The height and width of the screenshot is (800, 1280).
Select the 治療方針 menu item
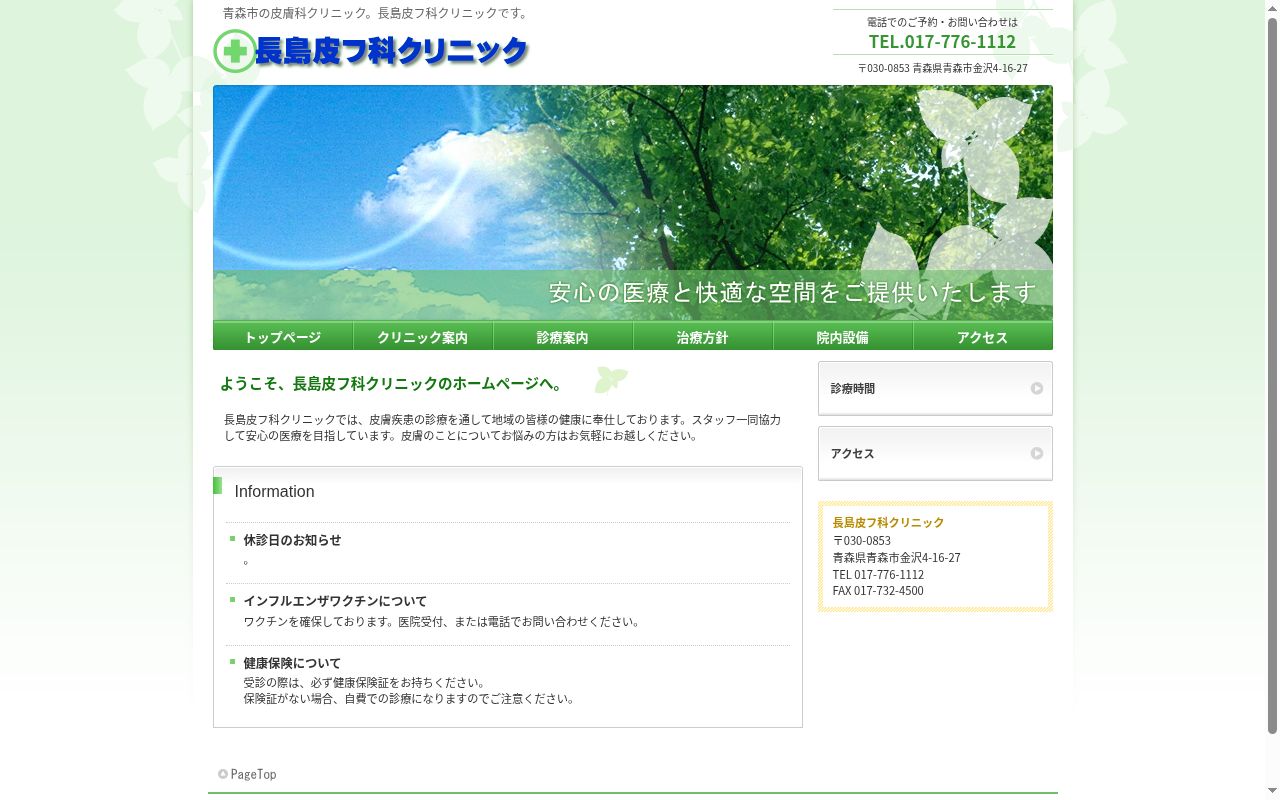click(x=703, y=336)
